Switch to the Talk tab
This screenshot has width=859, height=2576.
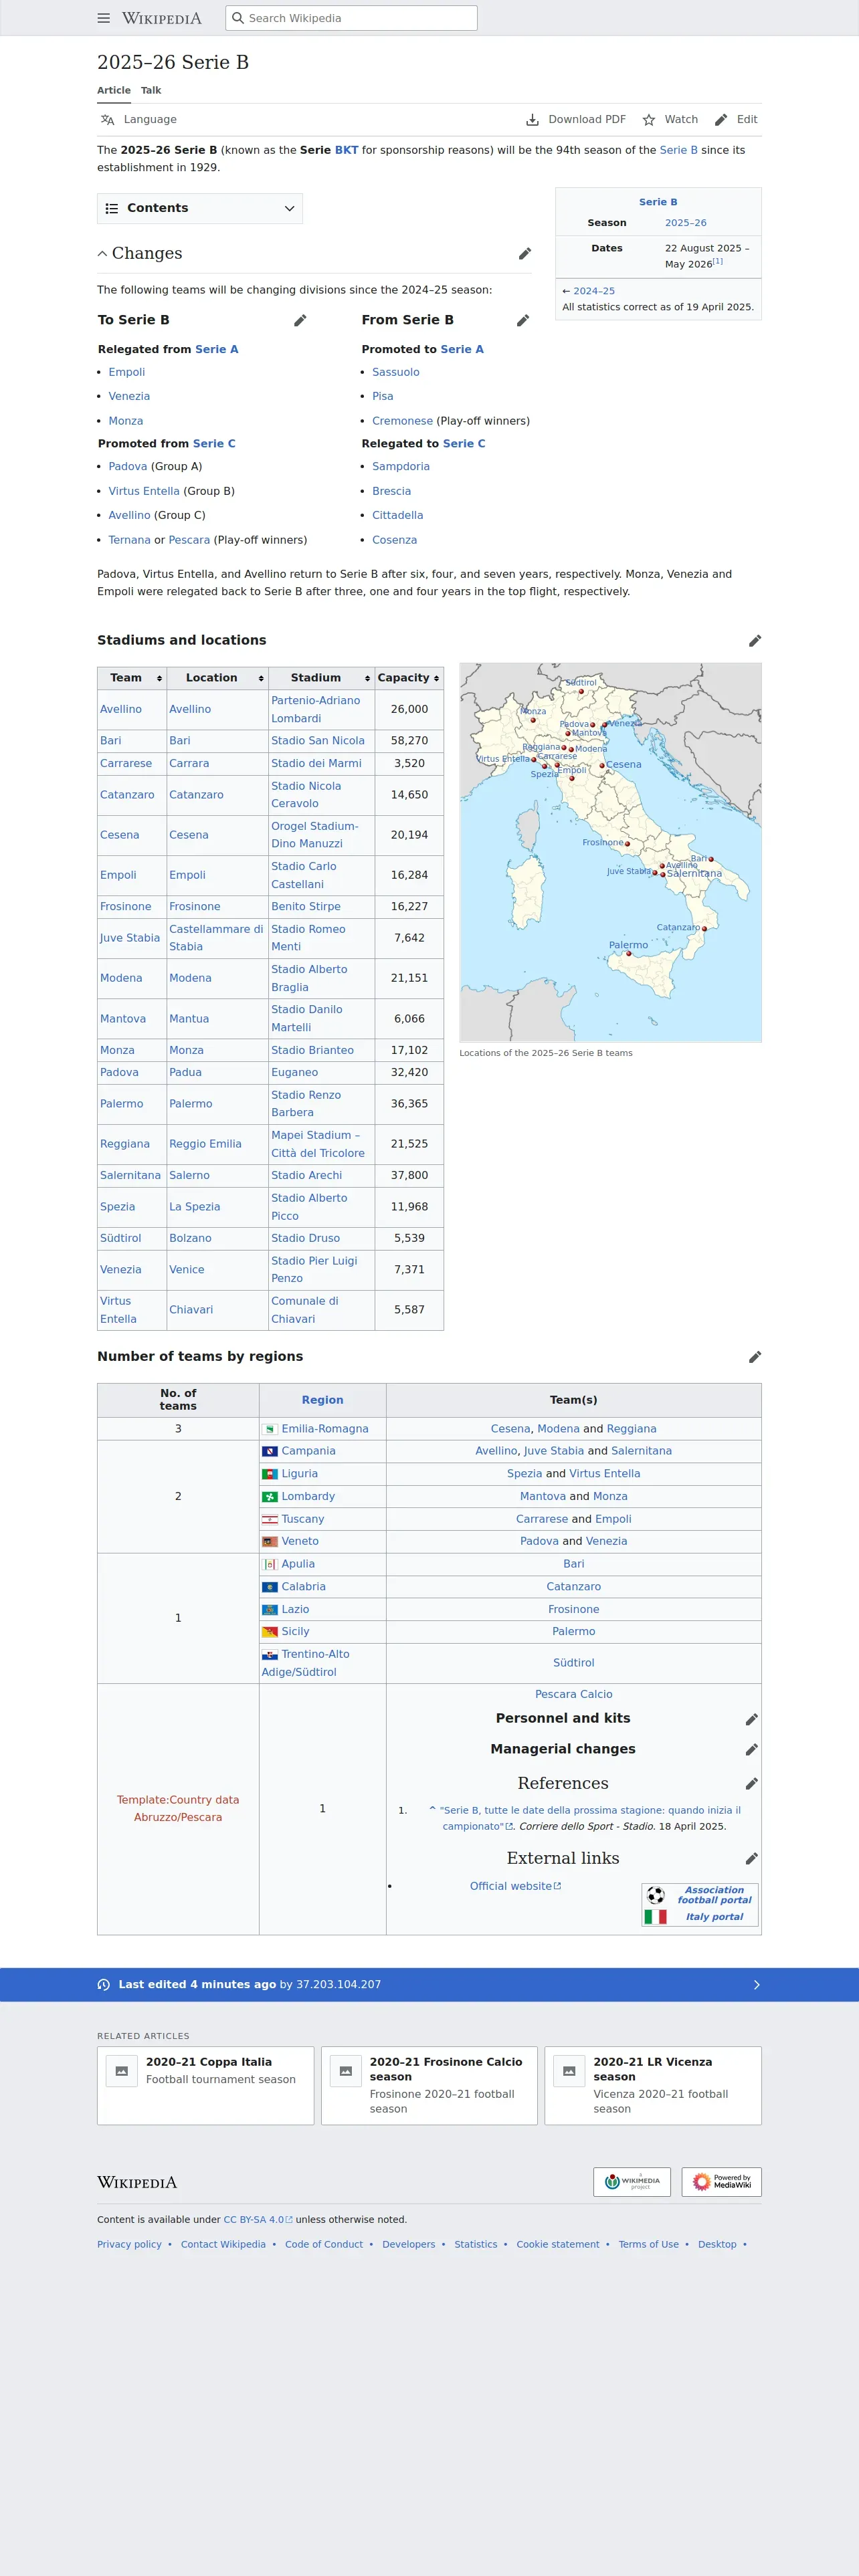(x=151, y=90)
